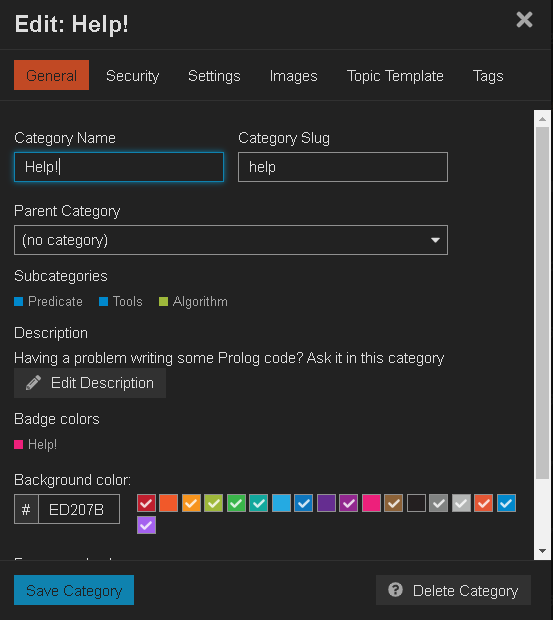553x620 pixels.
Task: Select the pink ED207B color swatch
Action: coord(372,503)
